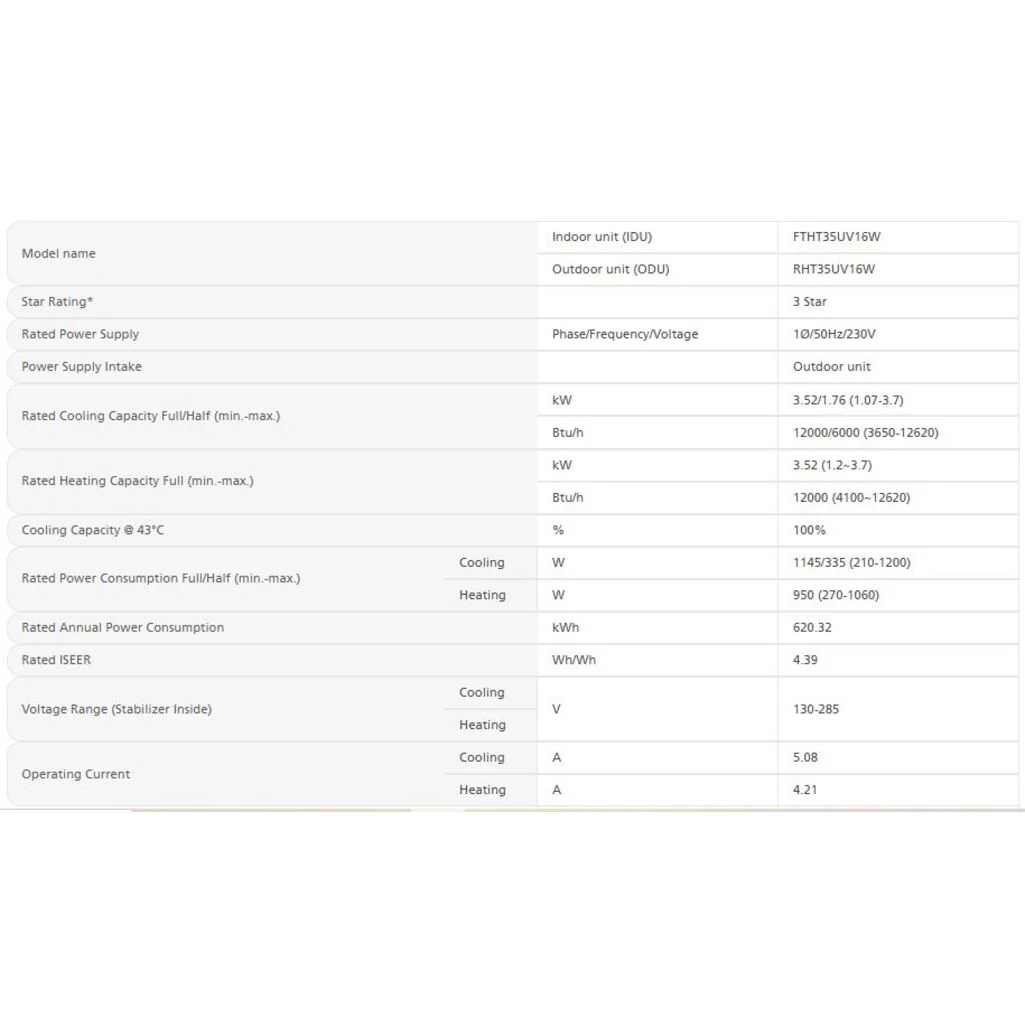Click the Operating Current label
The width and height of the screenshot is (1025, 1025).
(75, 774)
